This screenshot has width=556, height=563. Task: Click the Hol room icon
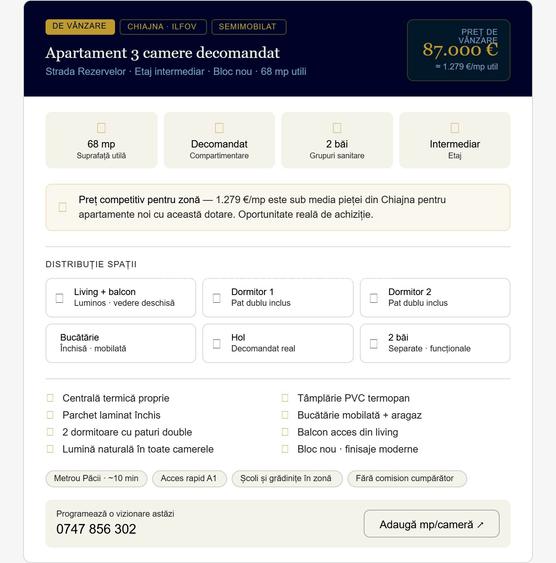point(216,343)
